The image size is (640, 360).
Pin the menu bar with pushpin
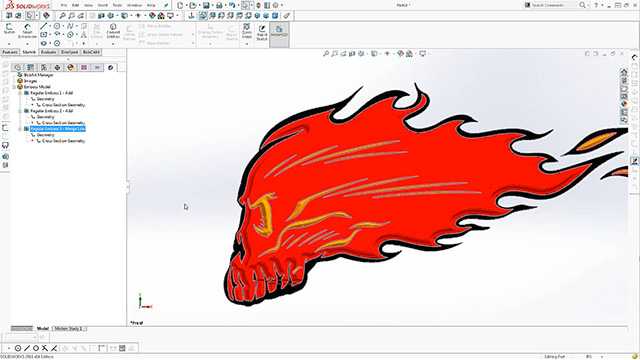tap(166, 5)
